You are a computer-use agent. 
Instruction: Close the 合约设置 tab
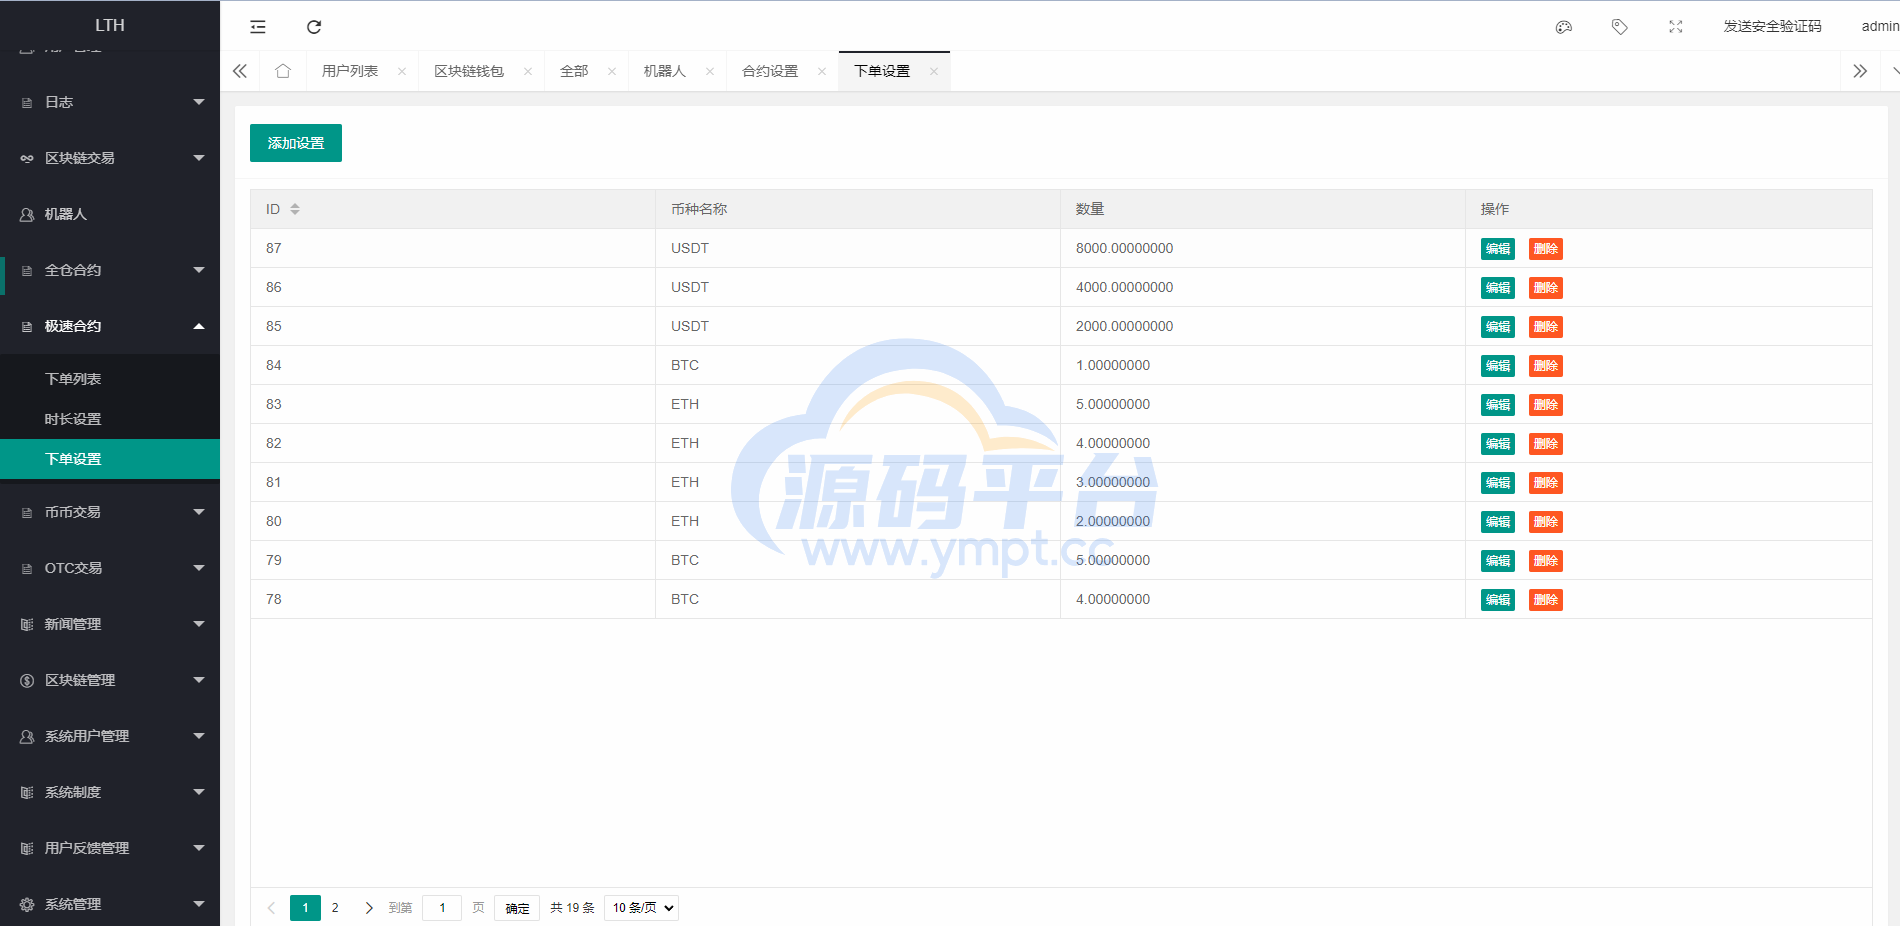[822, 71]
